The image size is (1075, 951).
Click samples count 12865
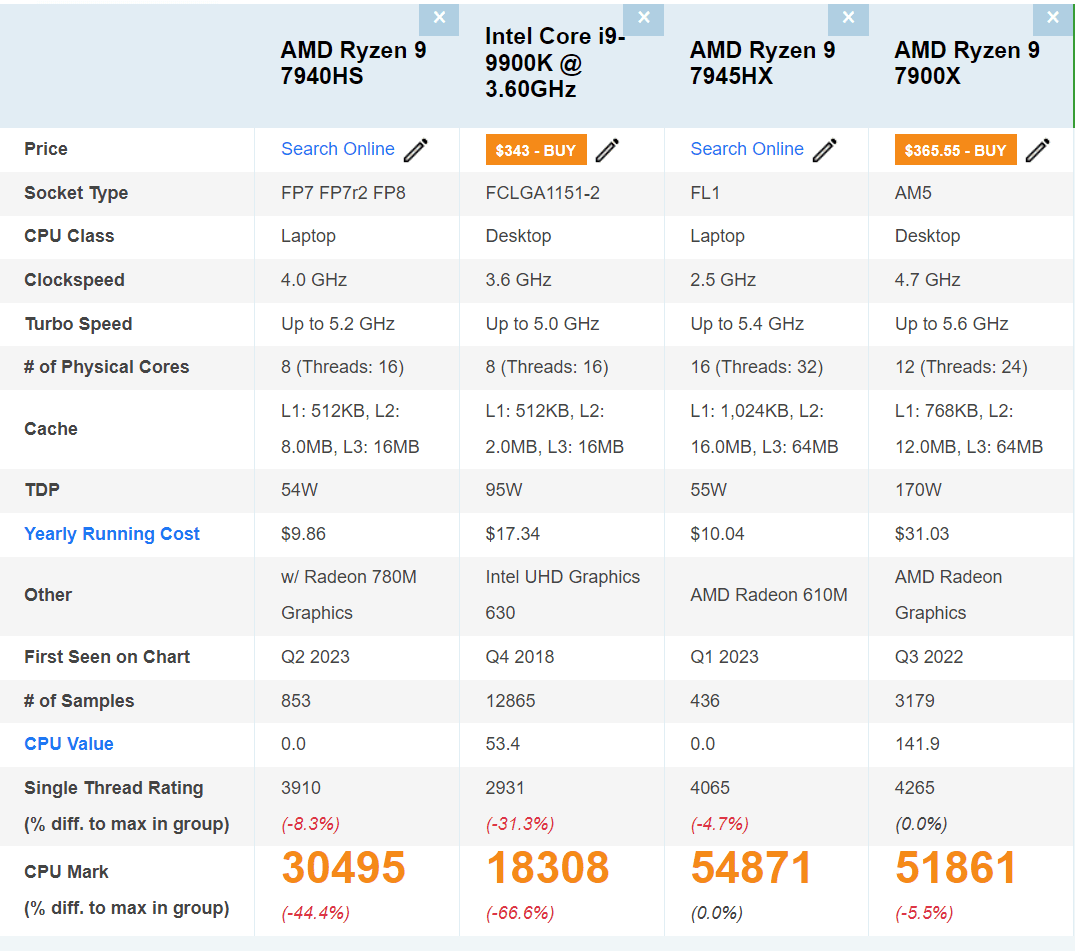[510, 701]
